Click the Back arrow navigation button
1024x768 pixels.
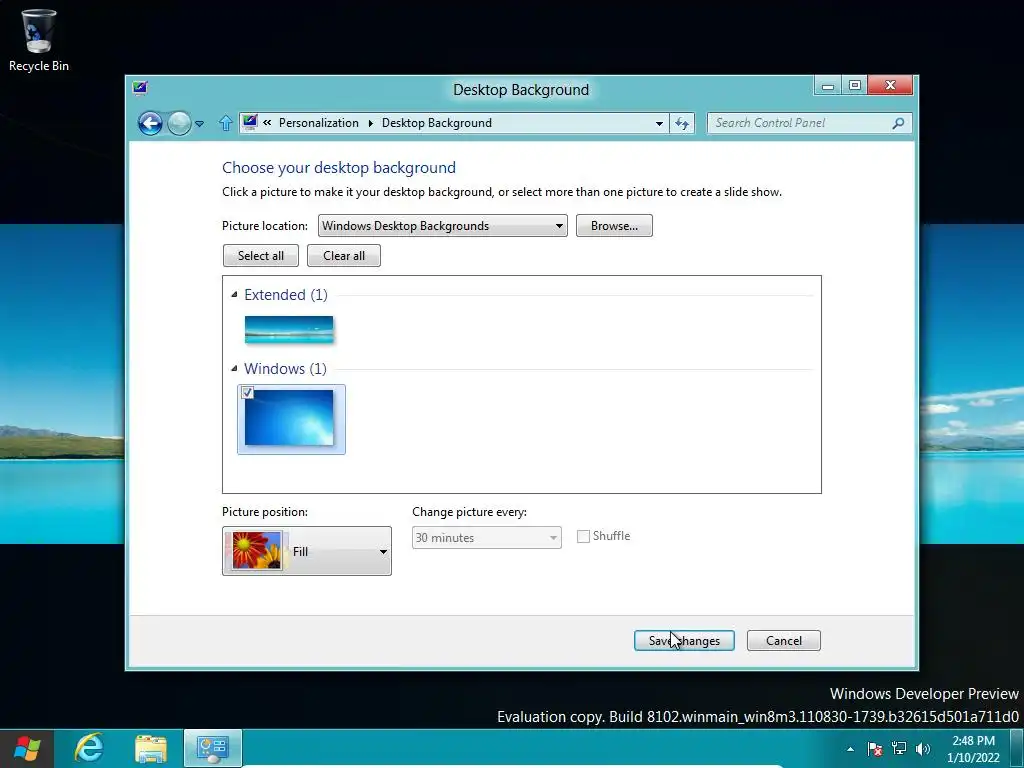(150, 123)
